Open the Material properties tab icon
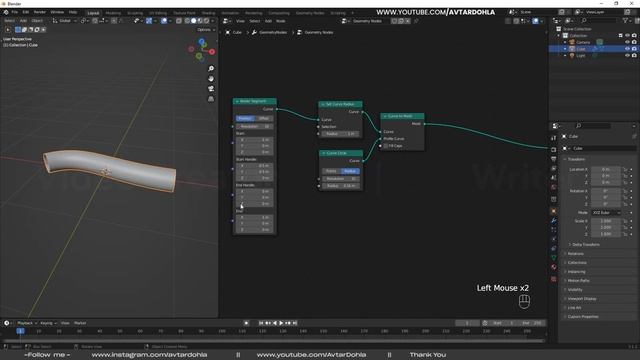640x360 pixels. (x=553, y=267)
